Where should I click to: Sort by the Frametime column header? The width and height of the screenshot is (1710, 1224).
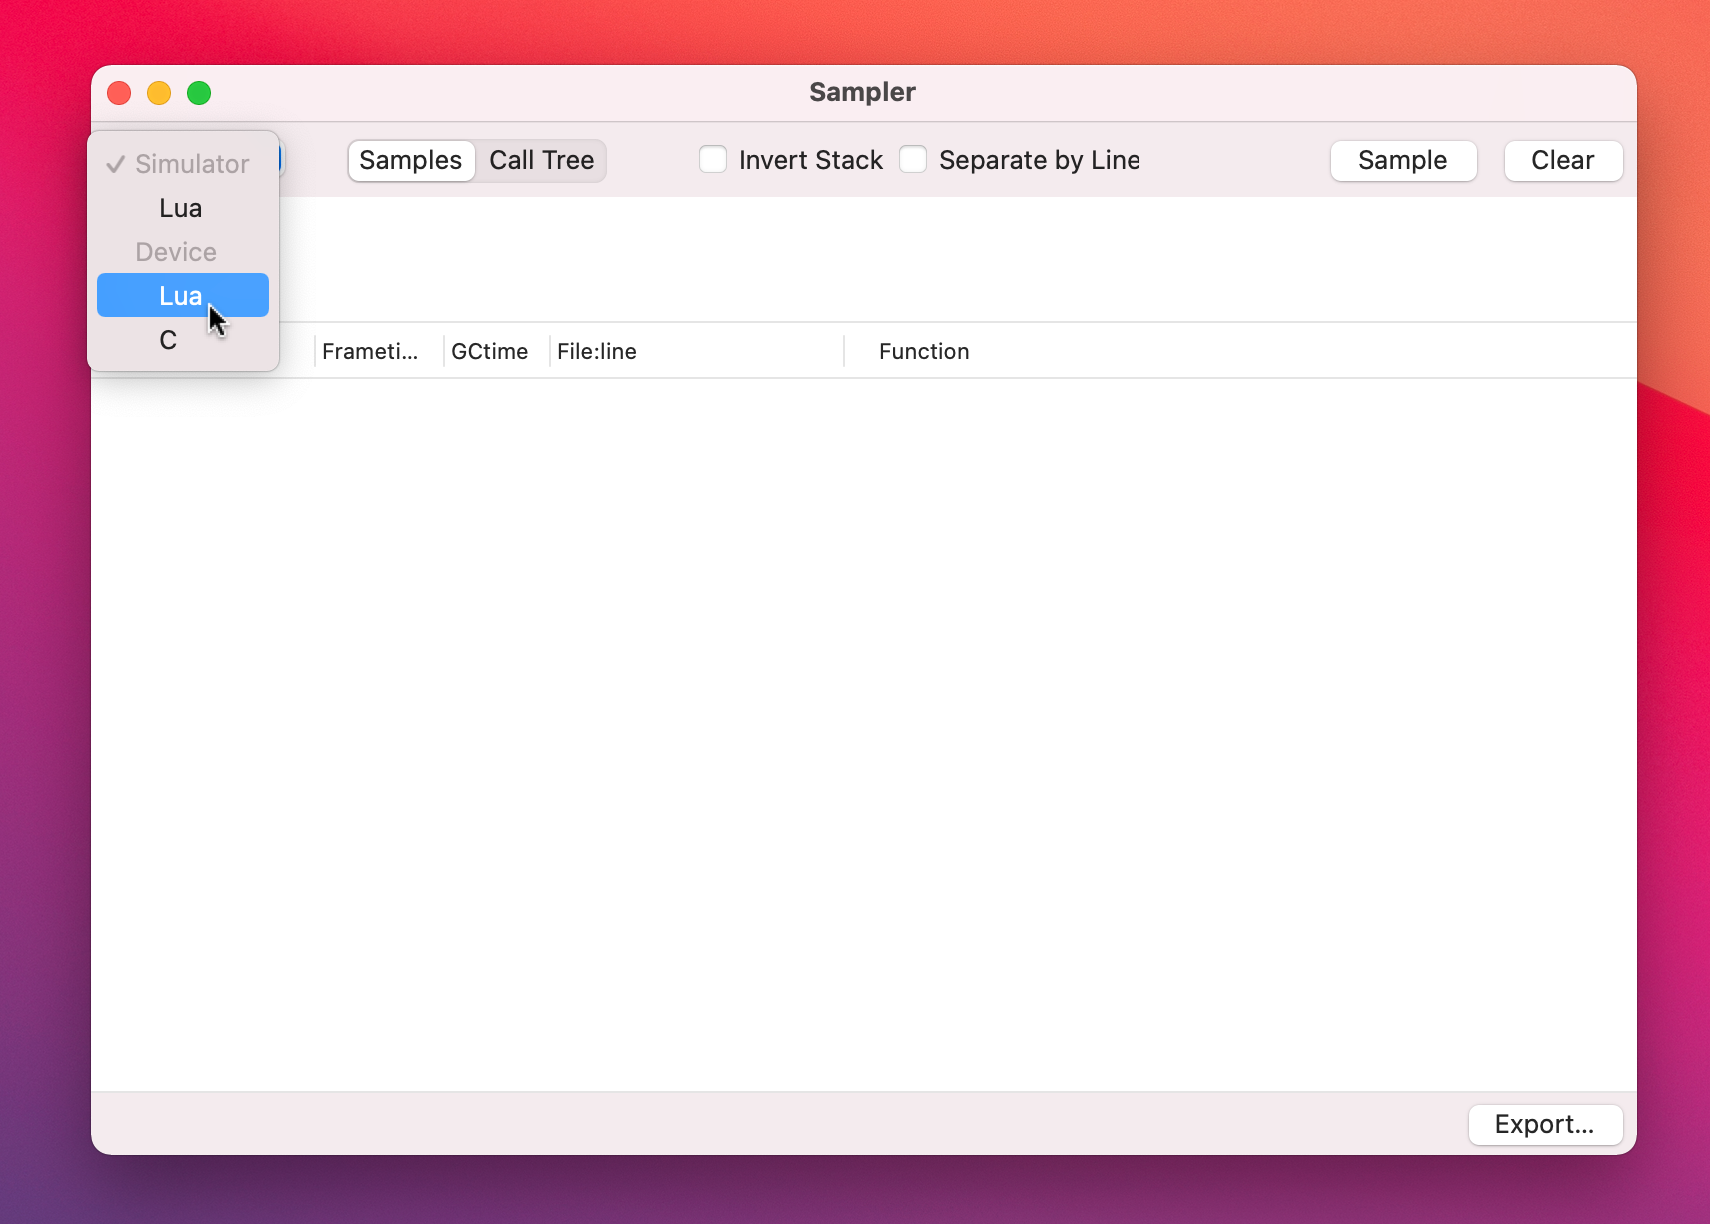[x=378, y=351]
